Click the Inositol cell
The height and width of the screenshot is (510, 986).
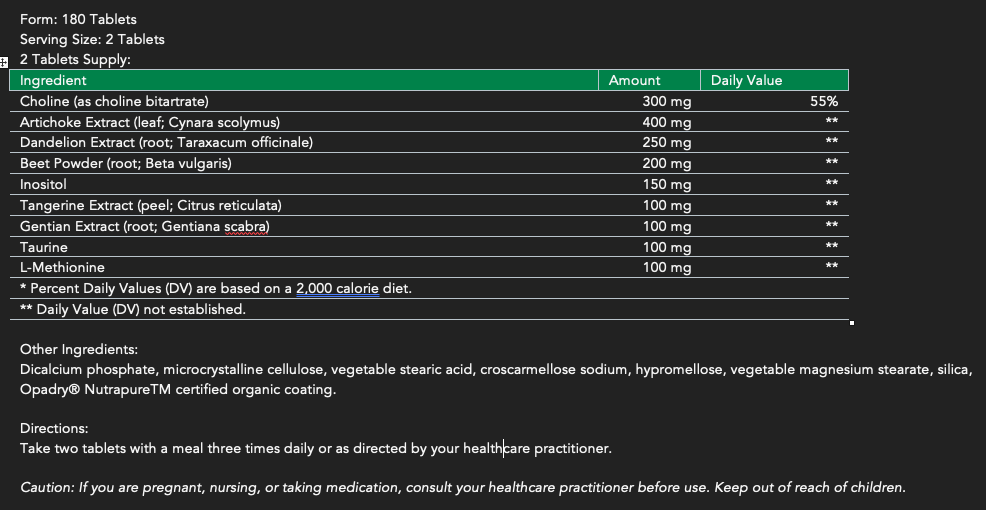click(44, 185)
